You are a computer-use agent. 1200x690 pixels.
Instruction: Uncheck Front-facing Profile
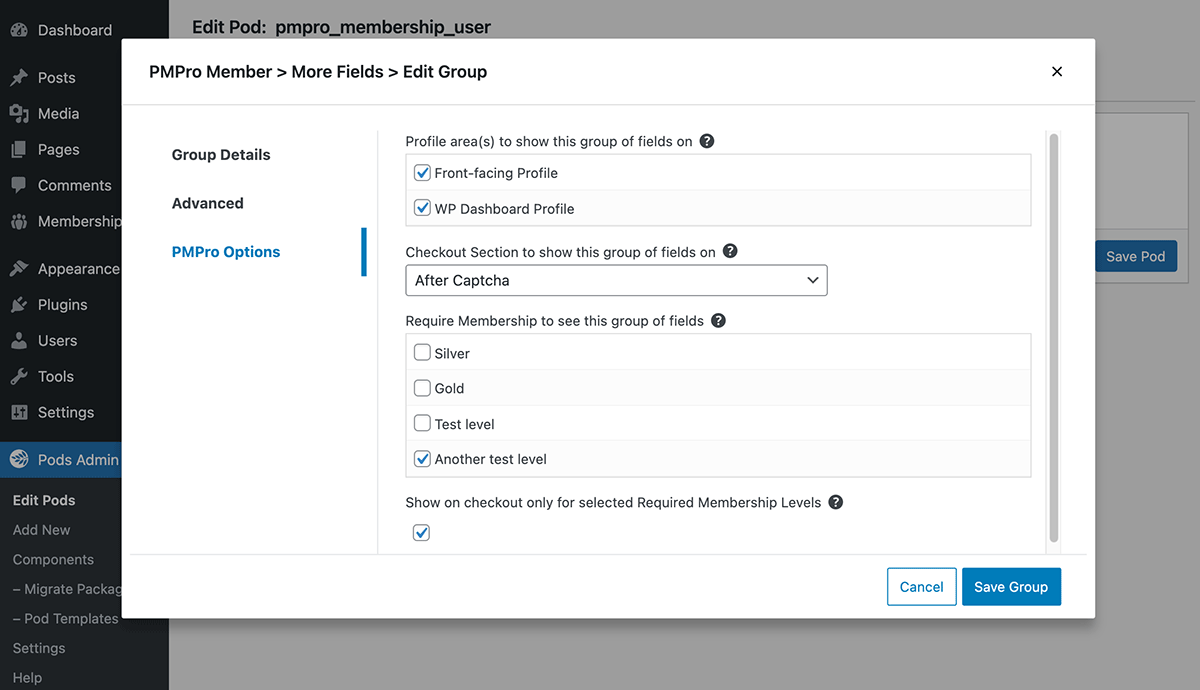(422, 173)
